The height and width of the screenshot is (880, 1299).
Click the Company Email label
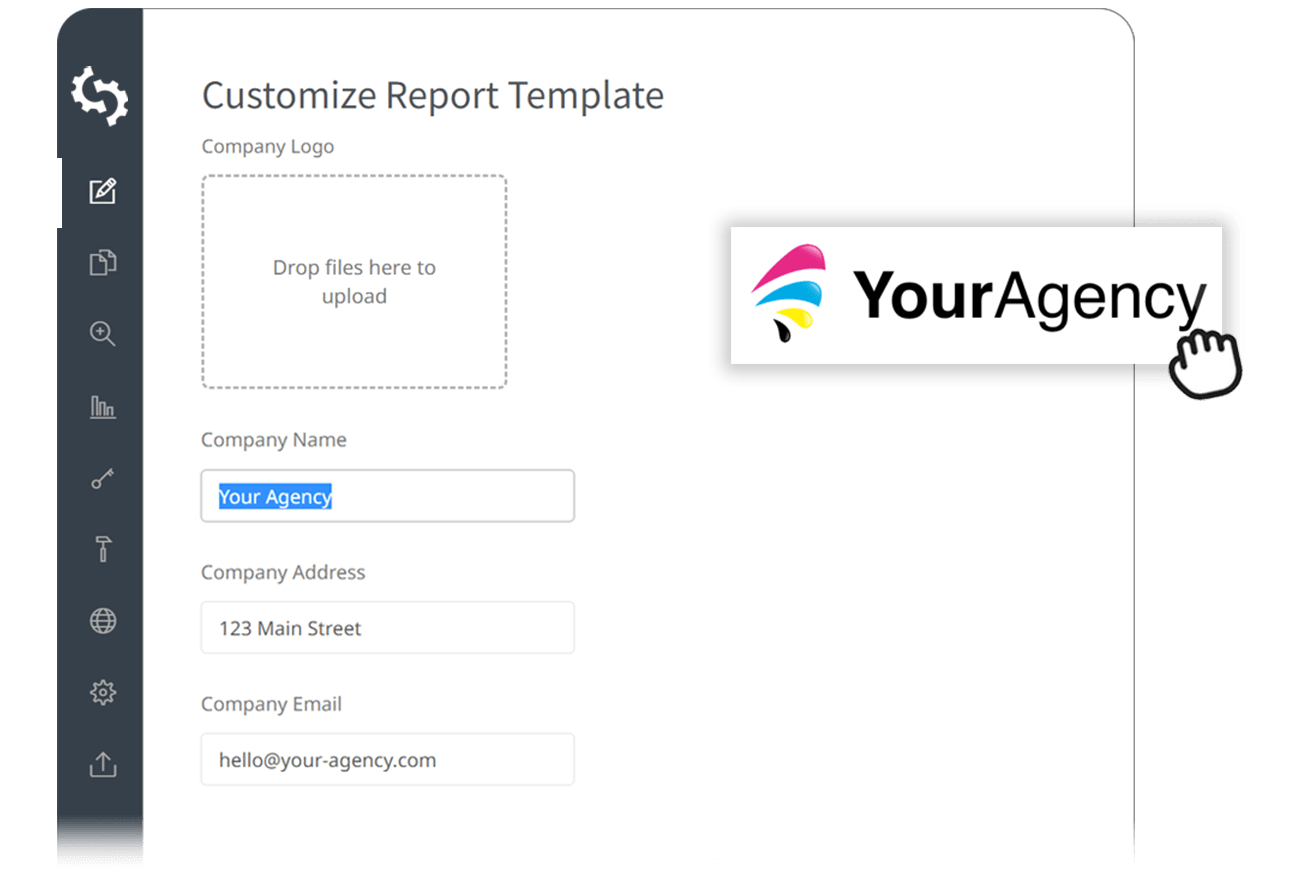tap(271, 704)
